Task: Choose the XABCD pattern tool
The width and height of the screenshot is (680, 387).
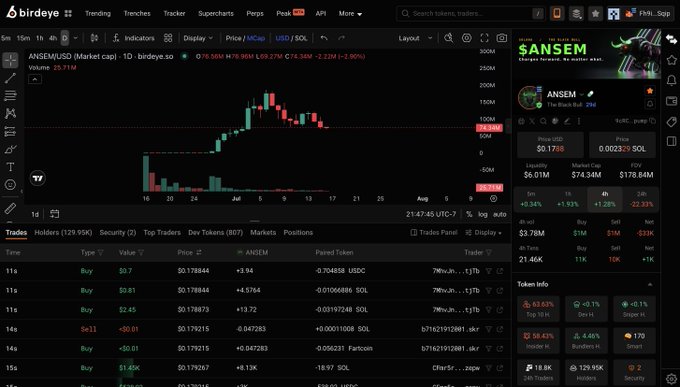Action: [x=10, y=113]
